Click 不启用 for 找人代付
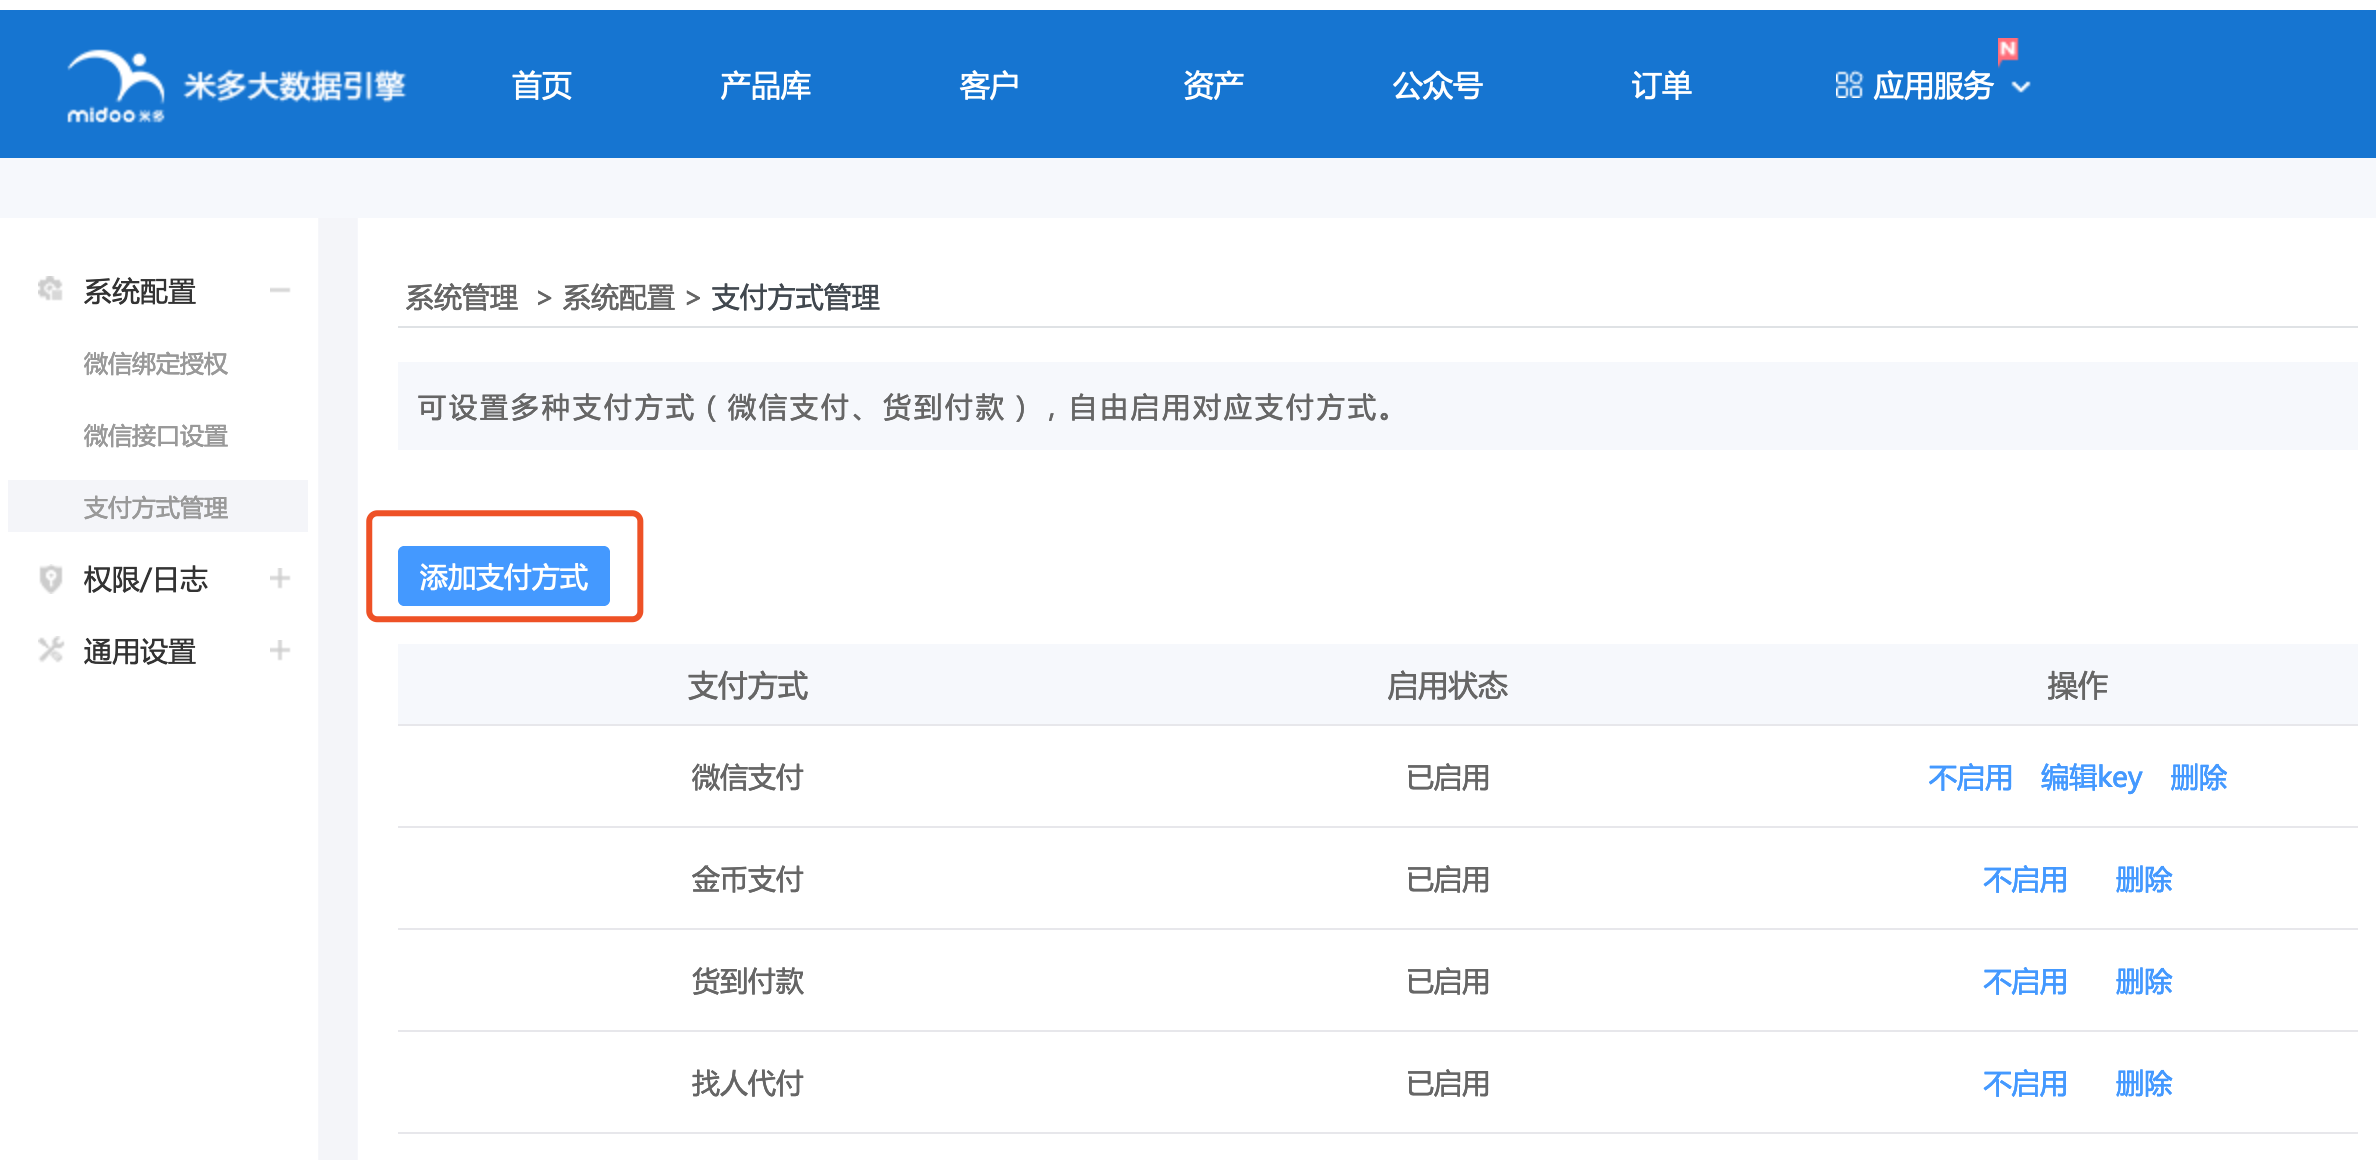Image resolution: width=2376 pixels, height=1160 pixels. [2025, 1083]
